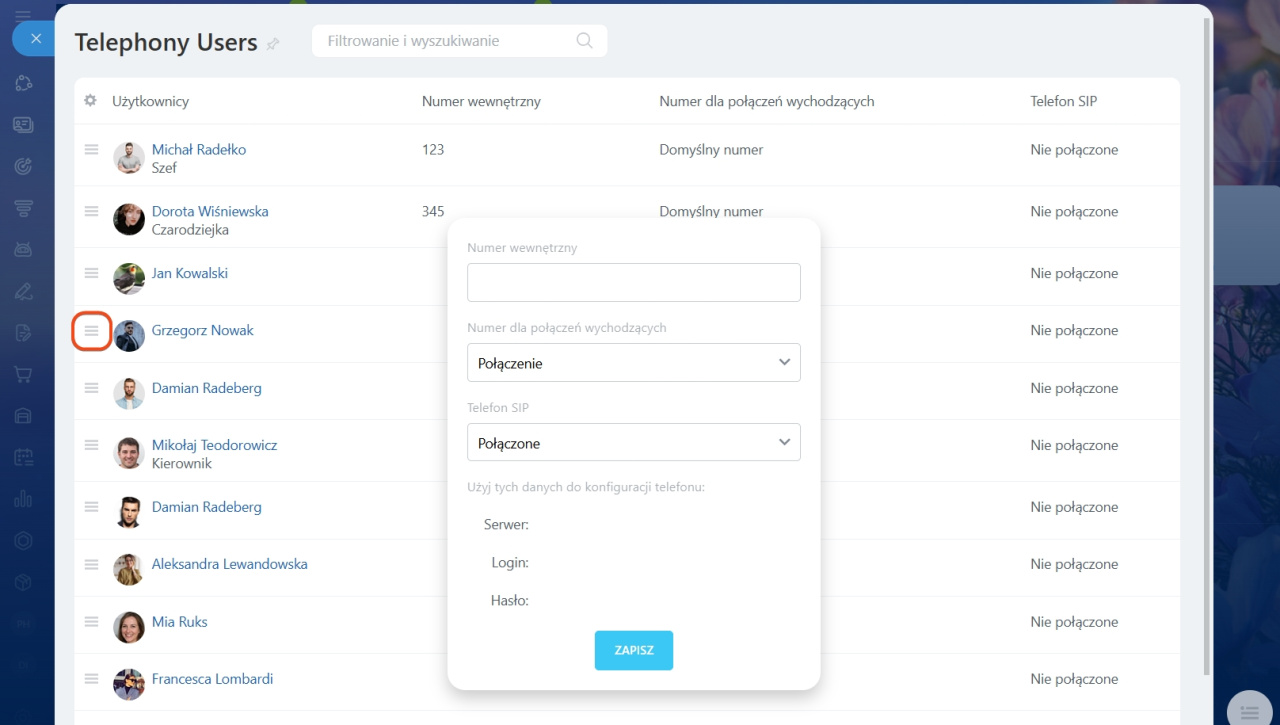The width and height of the screenshot is (1280, 725).
Task: Expand the Numer dla połączeń wychodzących dropdown
Action: click(x=633, y=363)
